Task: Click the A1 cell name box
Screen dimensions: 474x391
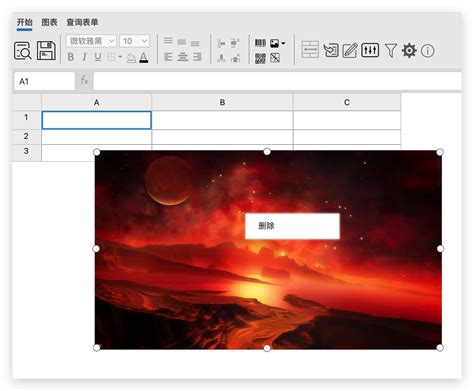Action: (x=44, y=81)
